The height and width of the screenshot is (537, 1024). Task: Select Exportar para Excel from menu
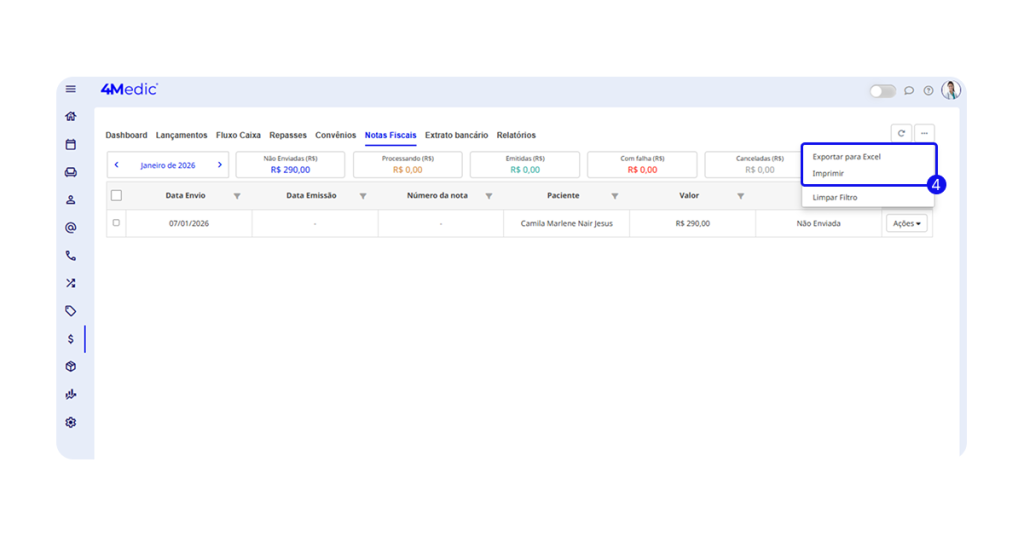[846, 157]
